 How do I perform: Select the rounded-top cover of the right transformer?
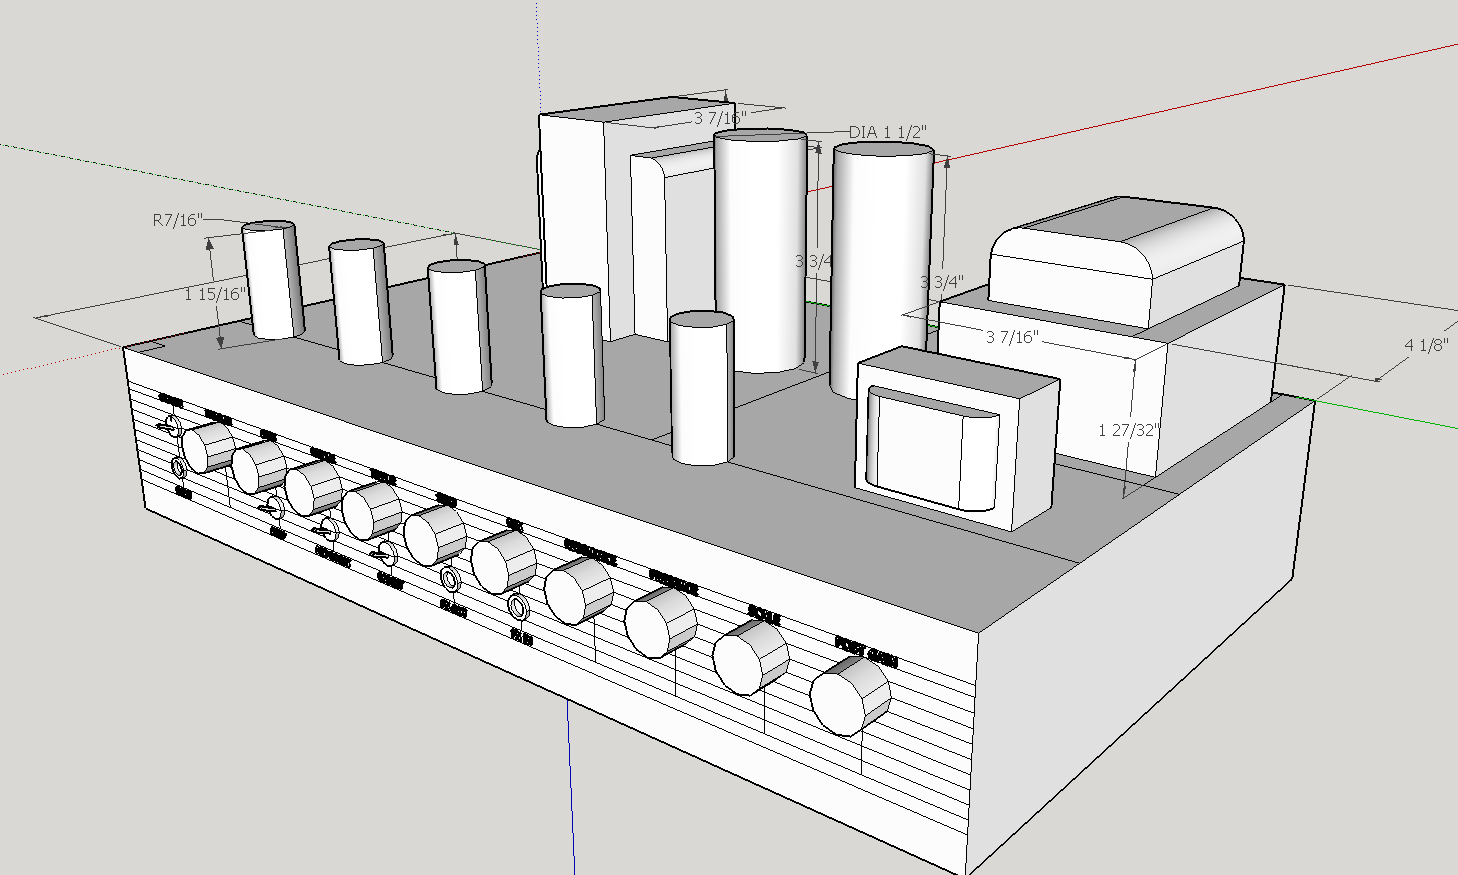(1117, 263)
